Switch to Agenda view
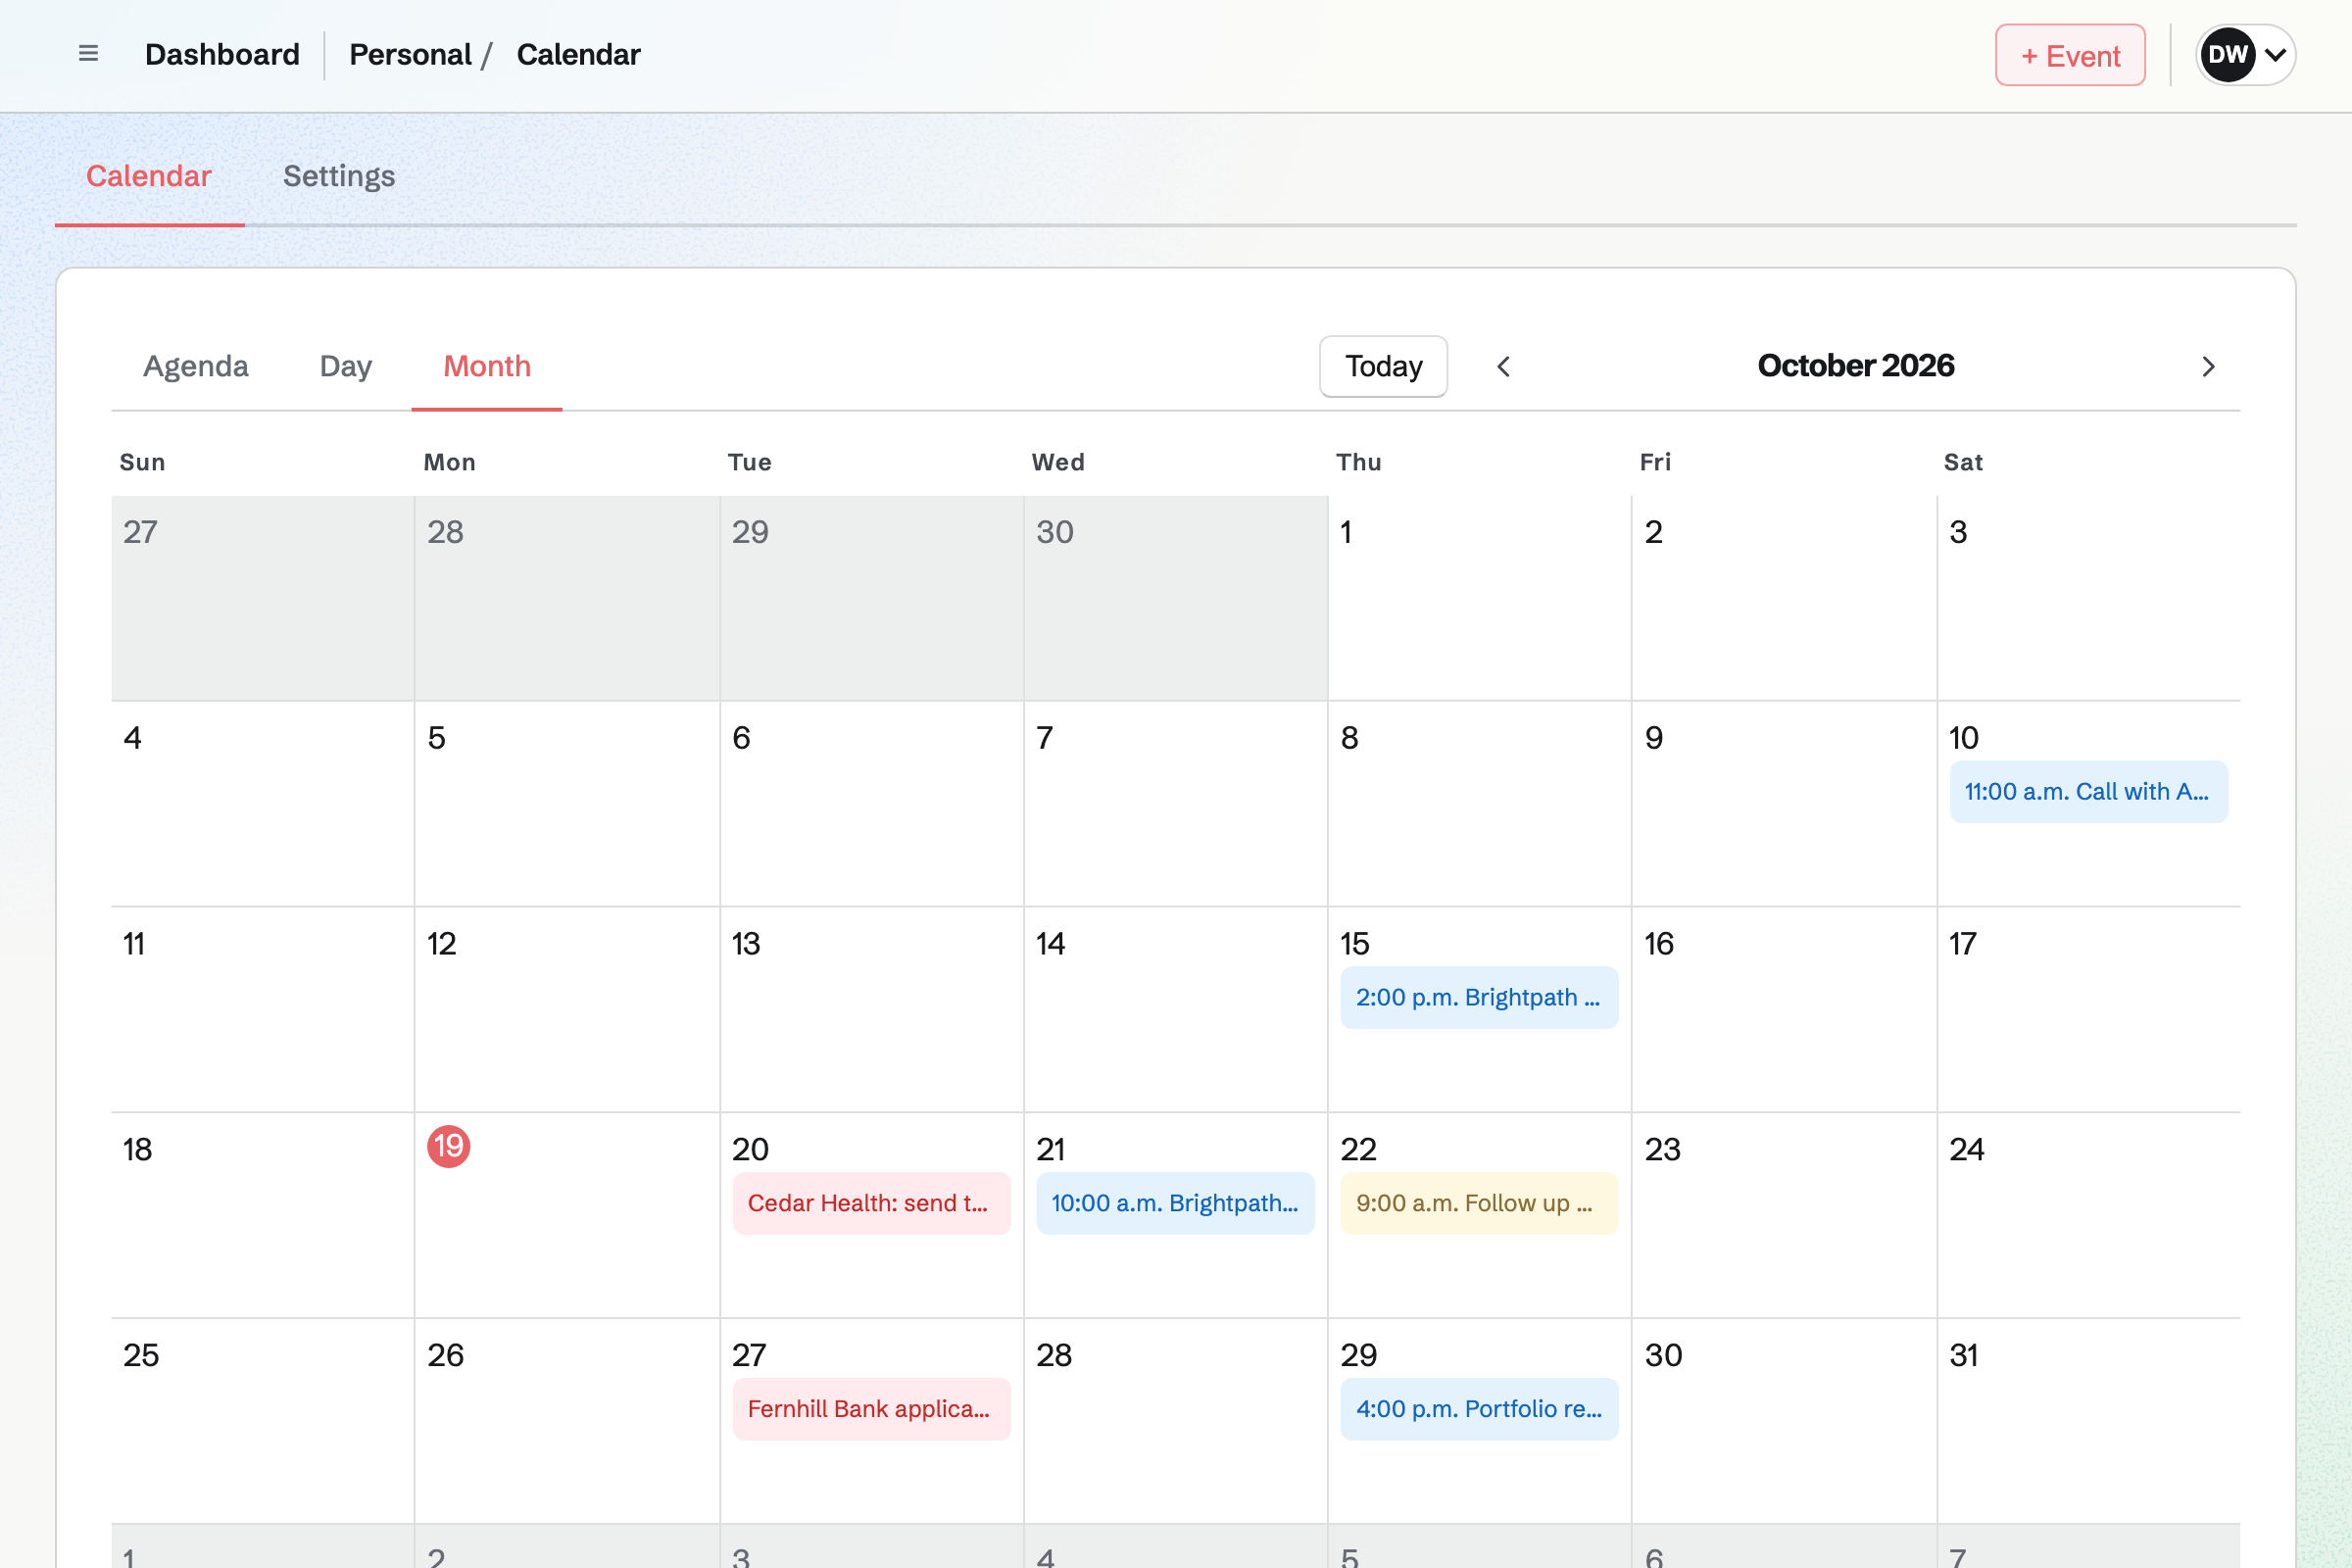 click(196, 366)
